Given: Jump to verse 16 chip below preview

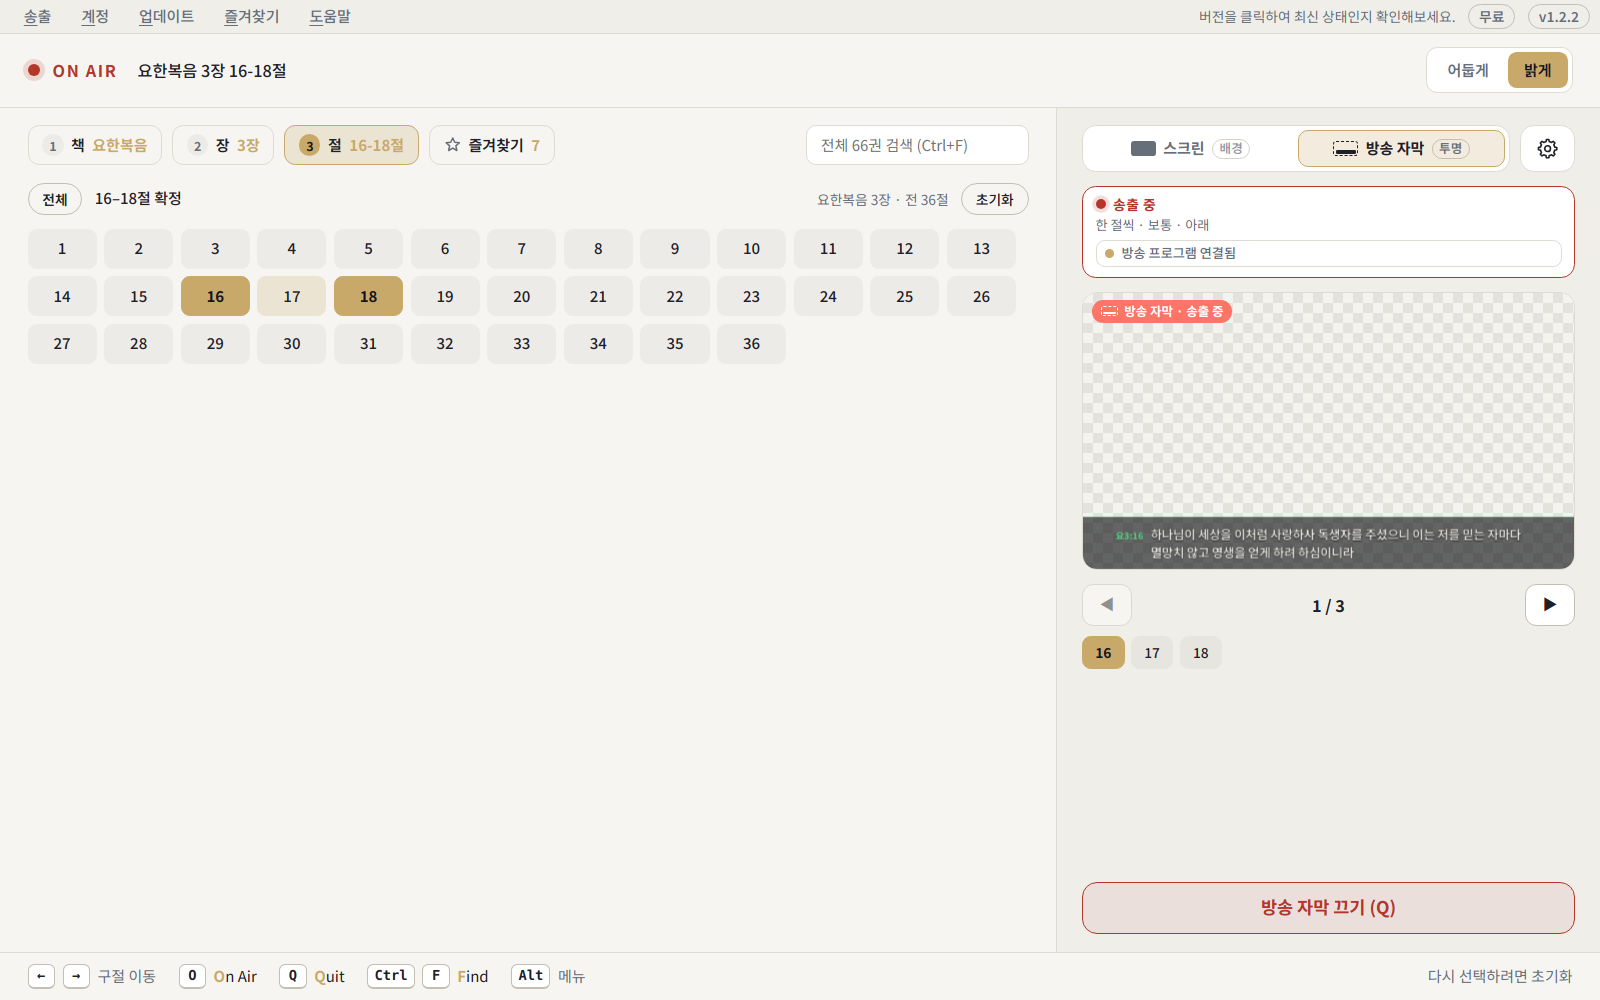Looking at the screenshot, I should click(1103, 652).
